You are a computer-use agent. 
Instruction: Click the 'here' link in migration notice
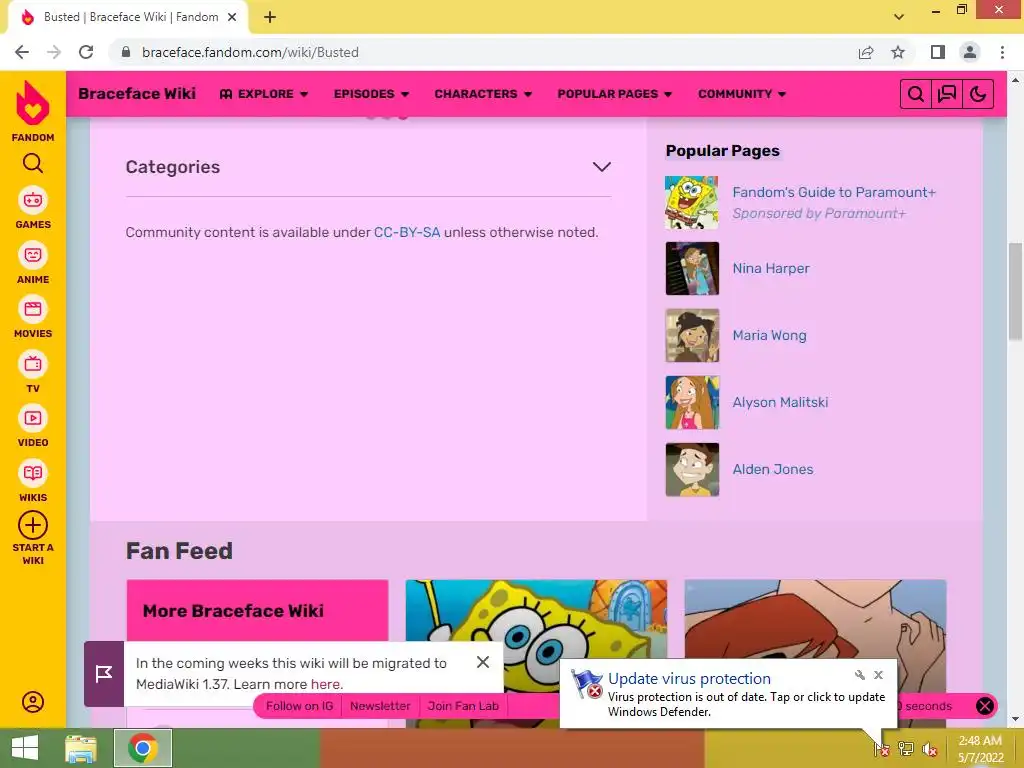325,684
